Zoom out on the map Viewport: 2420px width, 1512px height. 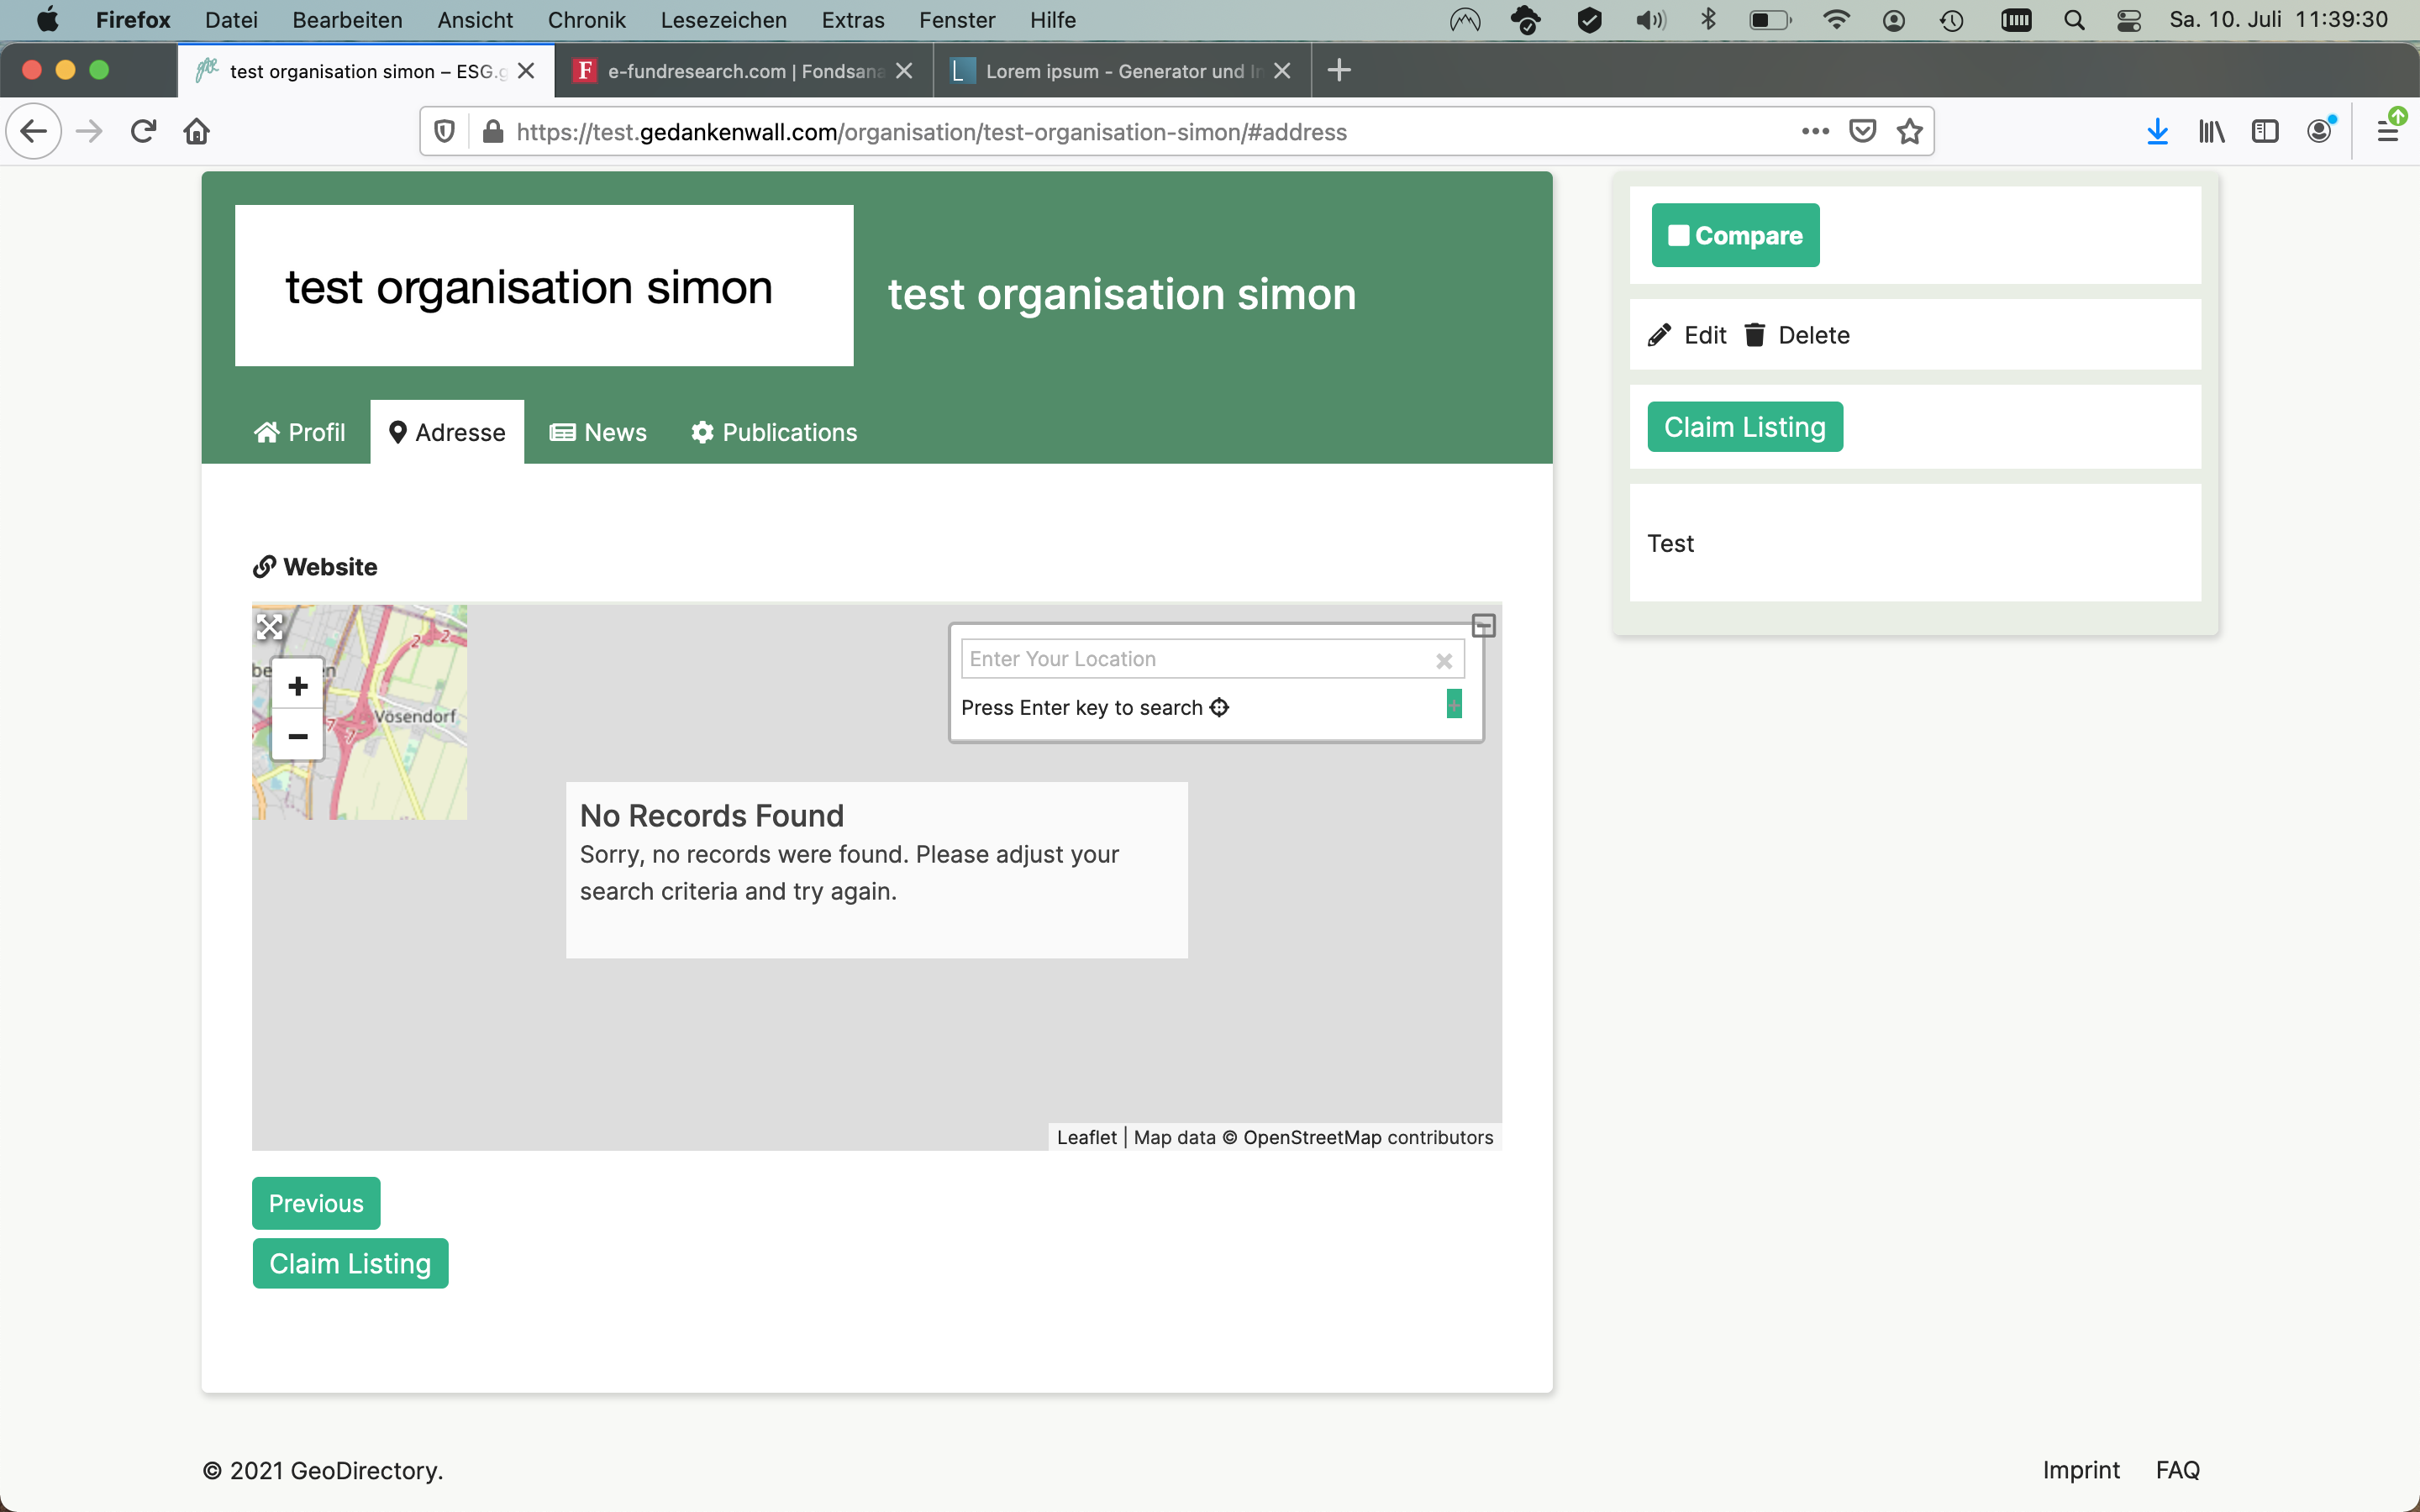tap(297, 737)
